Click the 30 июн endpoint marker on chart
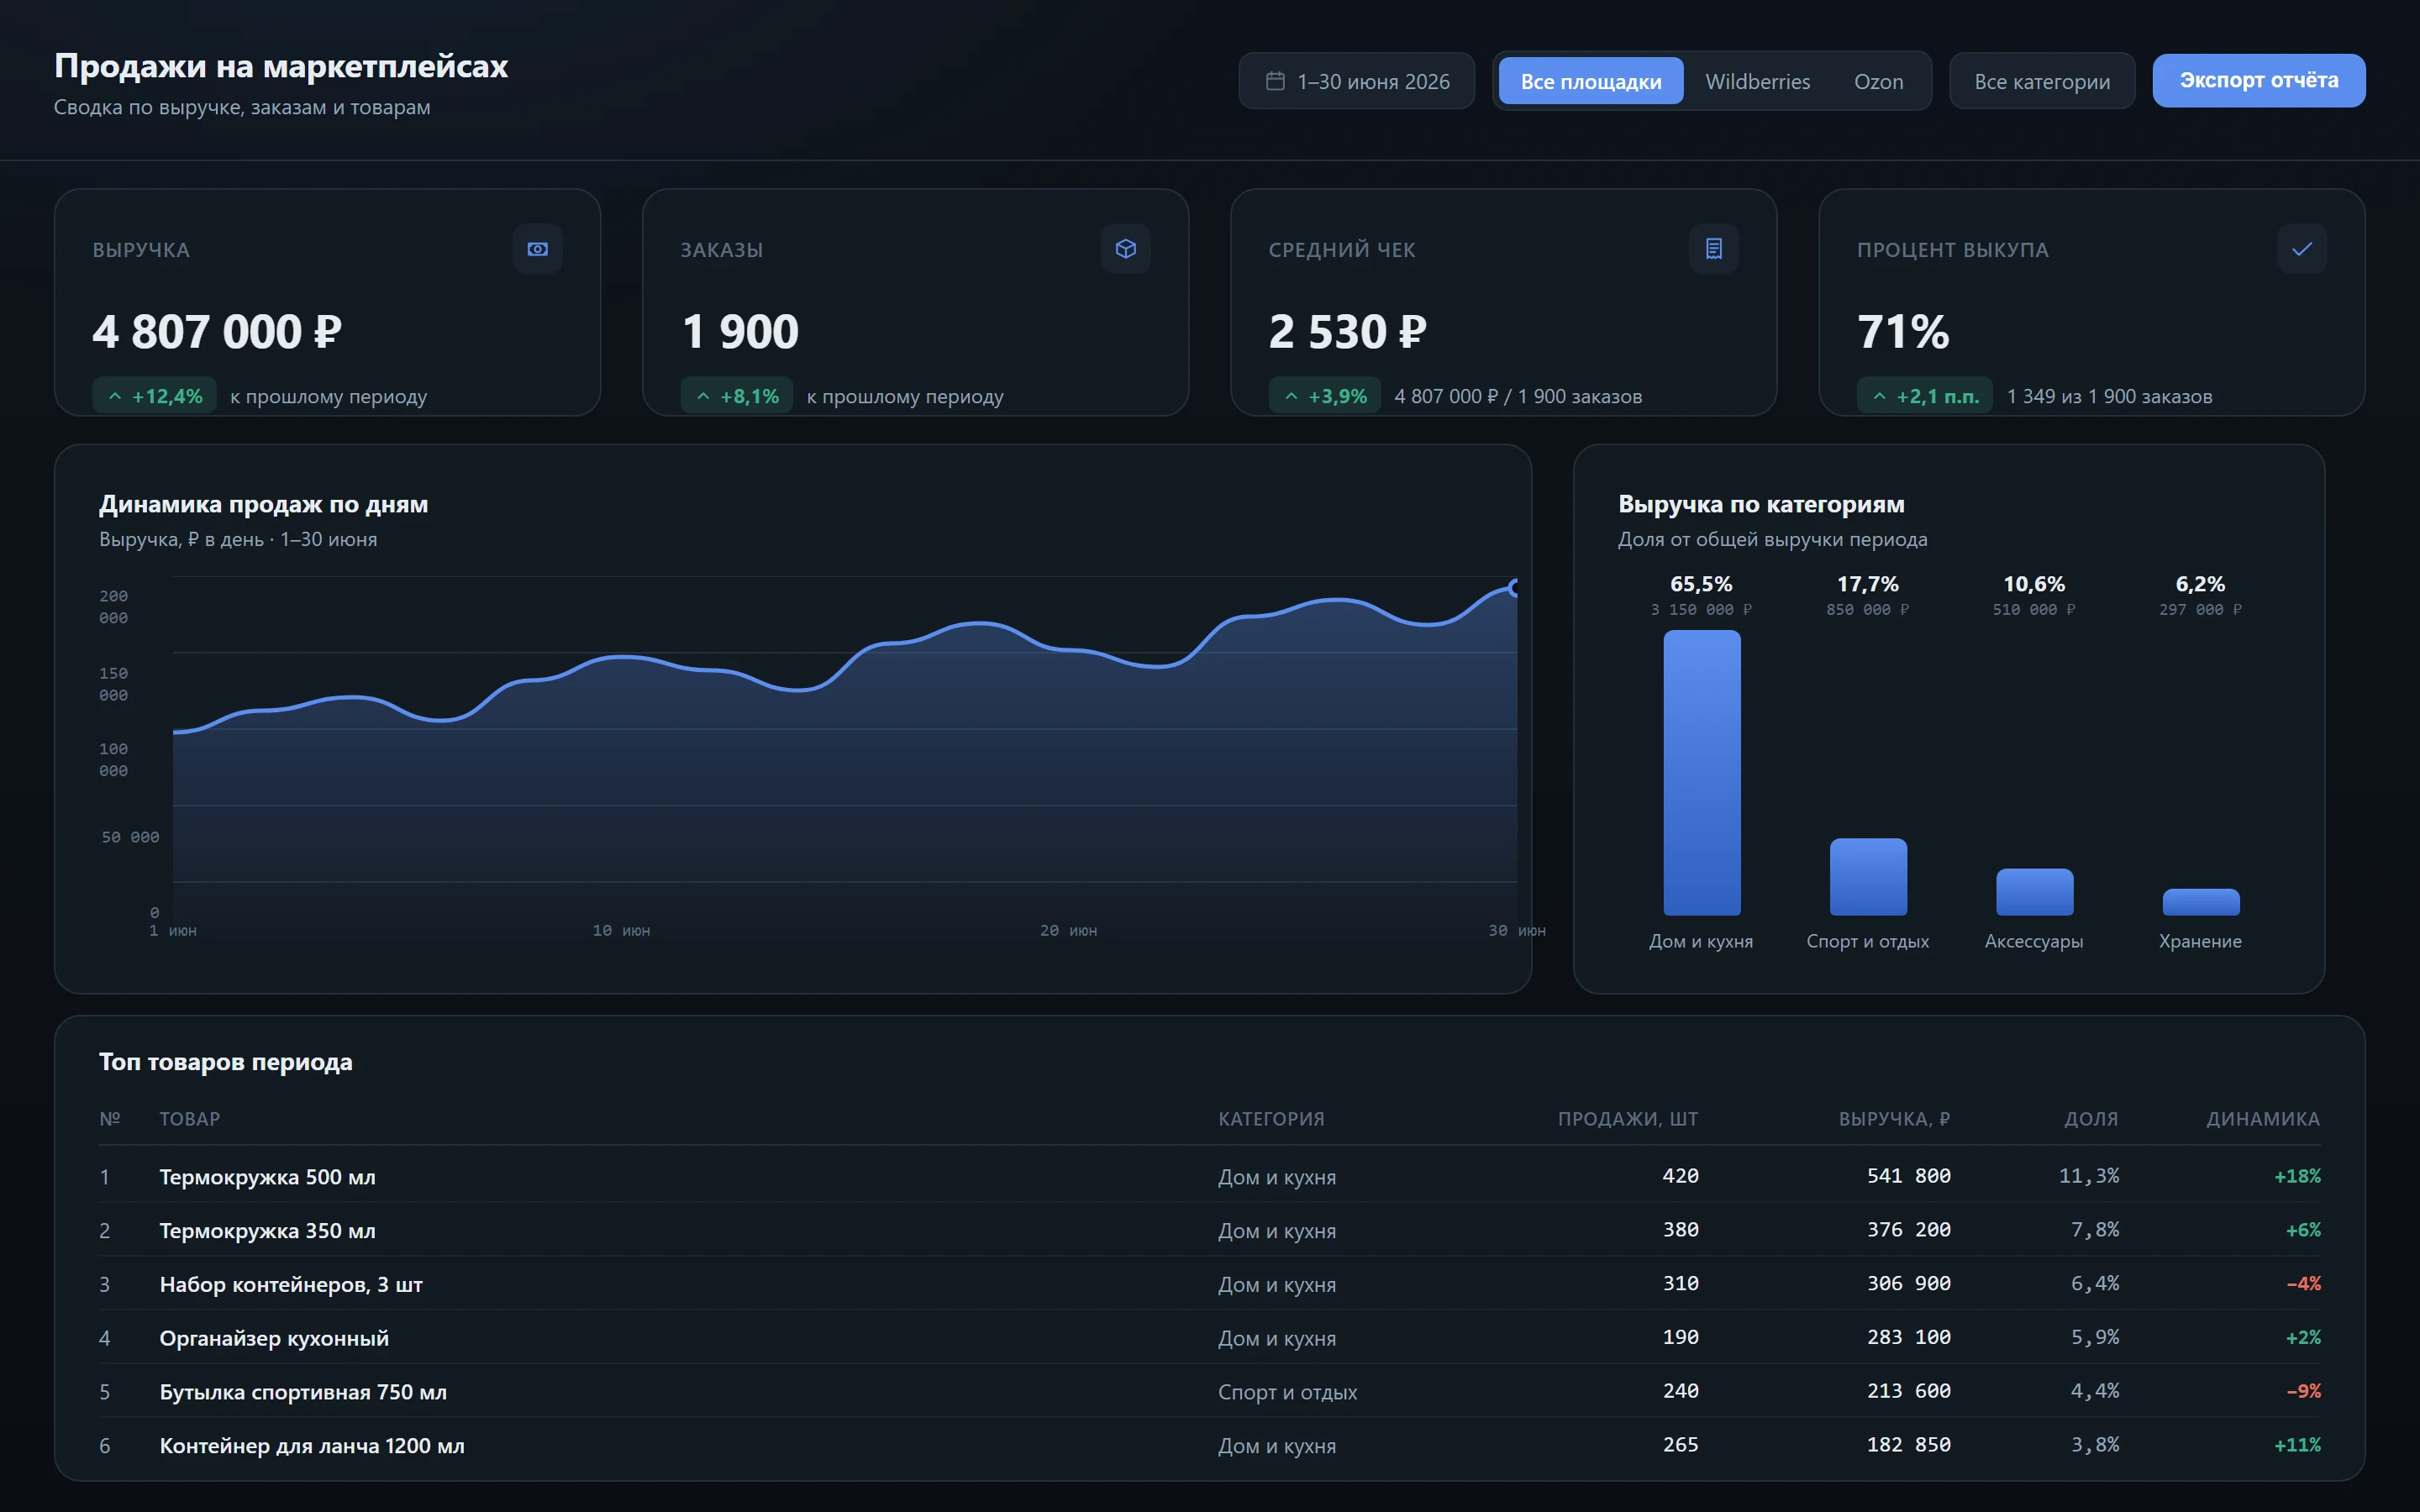This screenshot has width=2420, height=1512. pos(1515,588)
